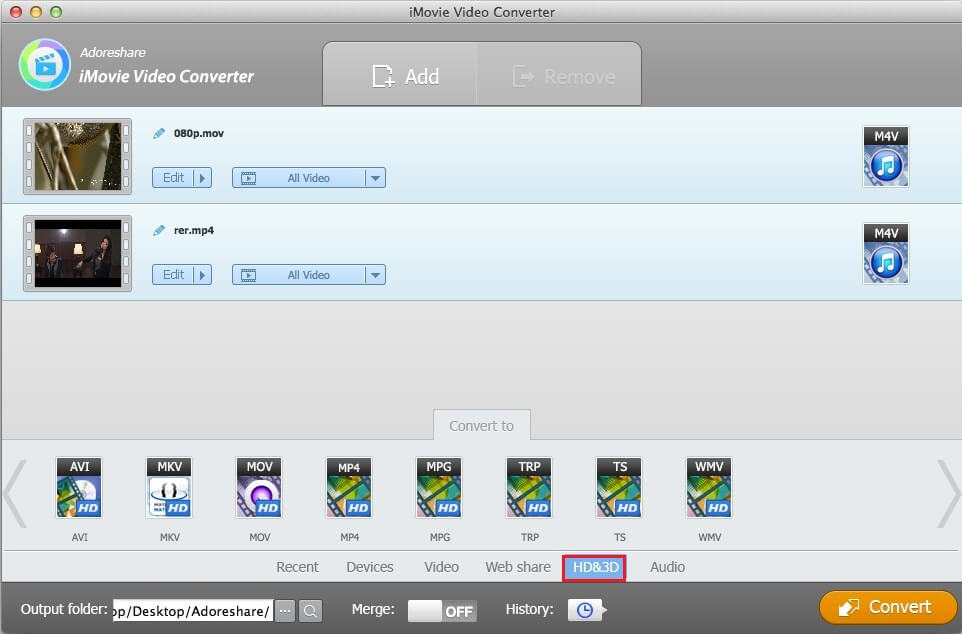
Task: Click the magnifier icon to open output folder
Action: click(x=311, y=610)
